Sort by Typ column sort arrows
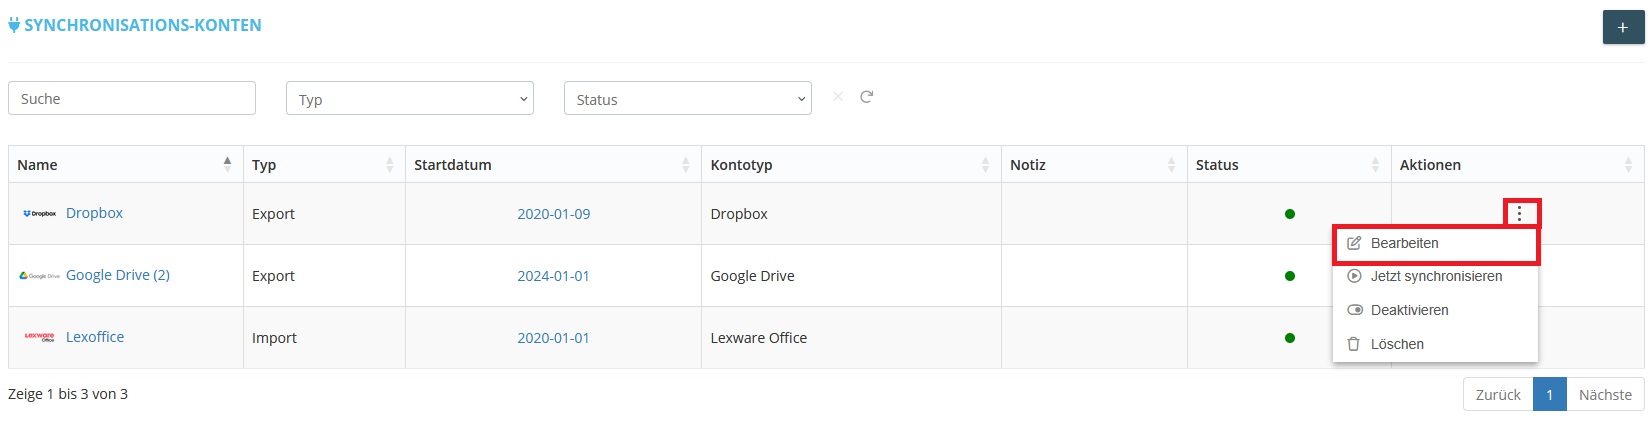The height and width of the screenshot is (421, 1651). pyautogui.click(x=390, y=165)
